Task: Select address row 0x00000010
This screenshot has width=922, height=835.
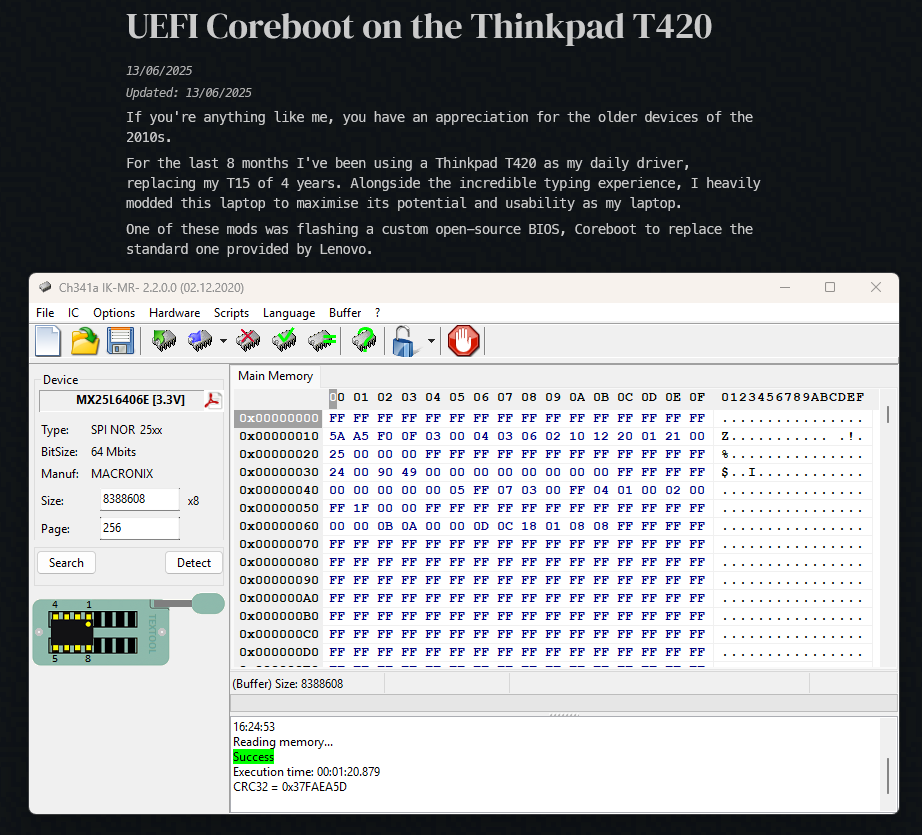Action: click(x=279, y=436)
